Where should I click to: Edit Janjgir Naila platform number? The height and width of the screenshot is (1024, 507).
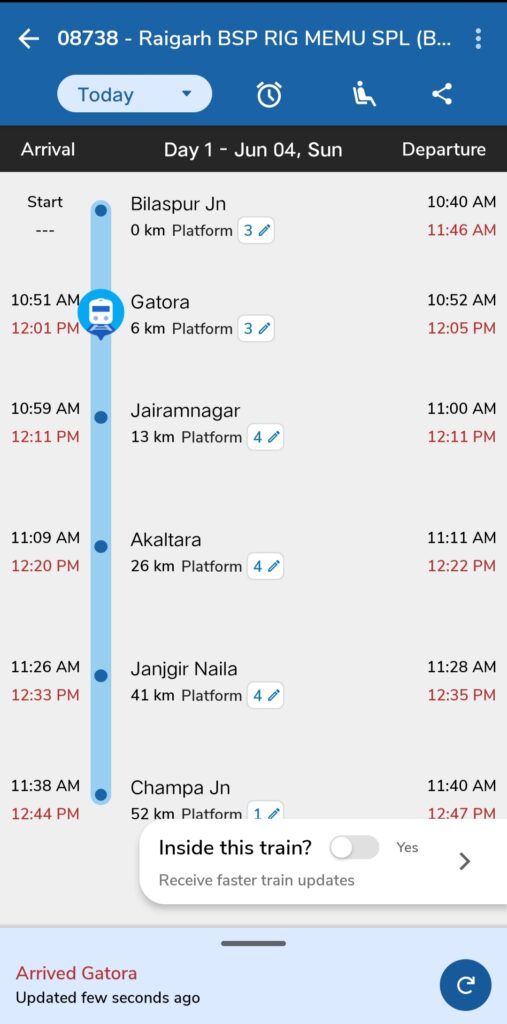pyautogui.click(x=265, y=696)
